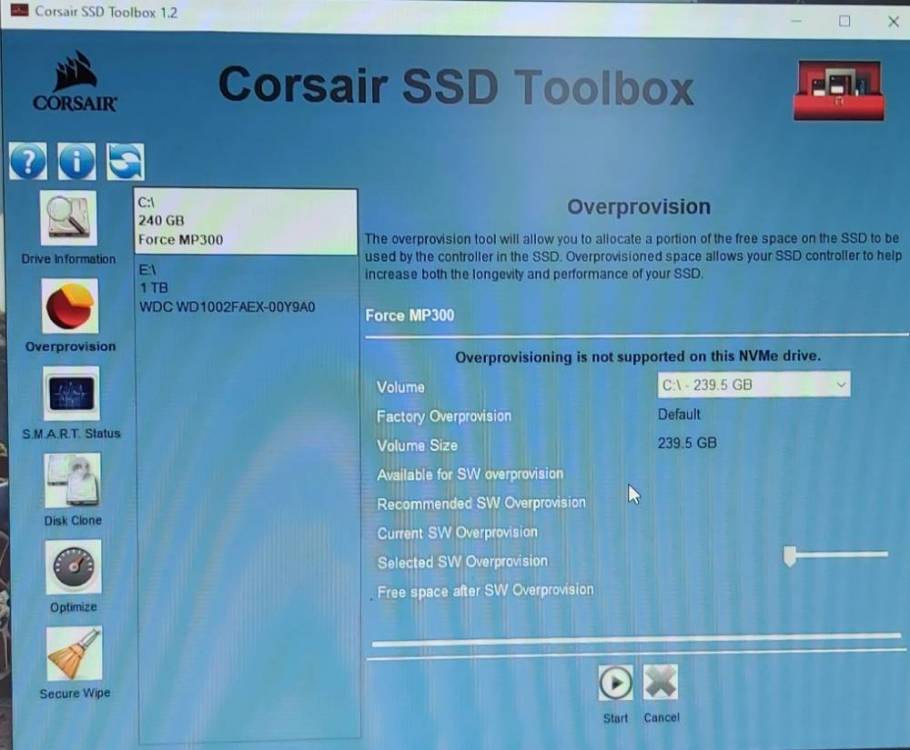Click the Optimize label
Screen dimensions: 910x750
[x=74, y=607]
